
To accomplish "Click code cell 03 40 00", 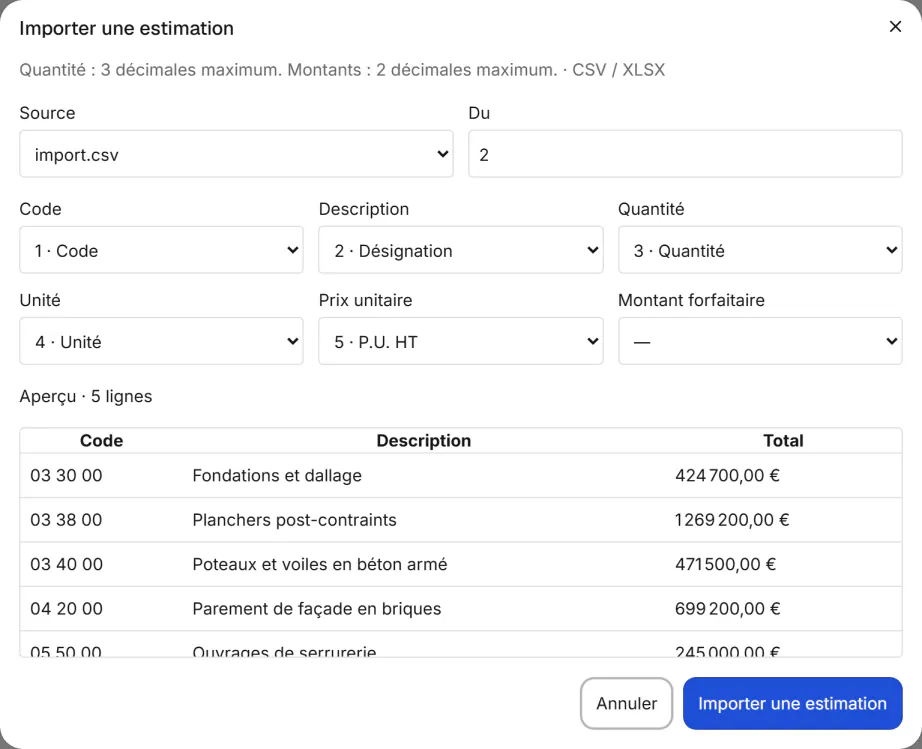I will coord(66,564).
